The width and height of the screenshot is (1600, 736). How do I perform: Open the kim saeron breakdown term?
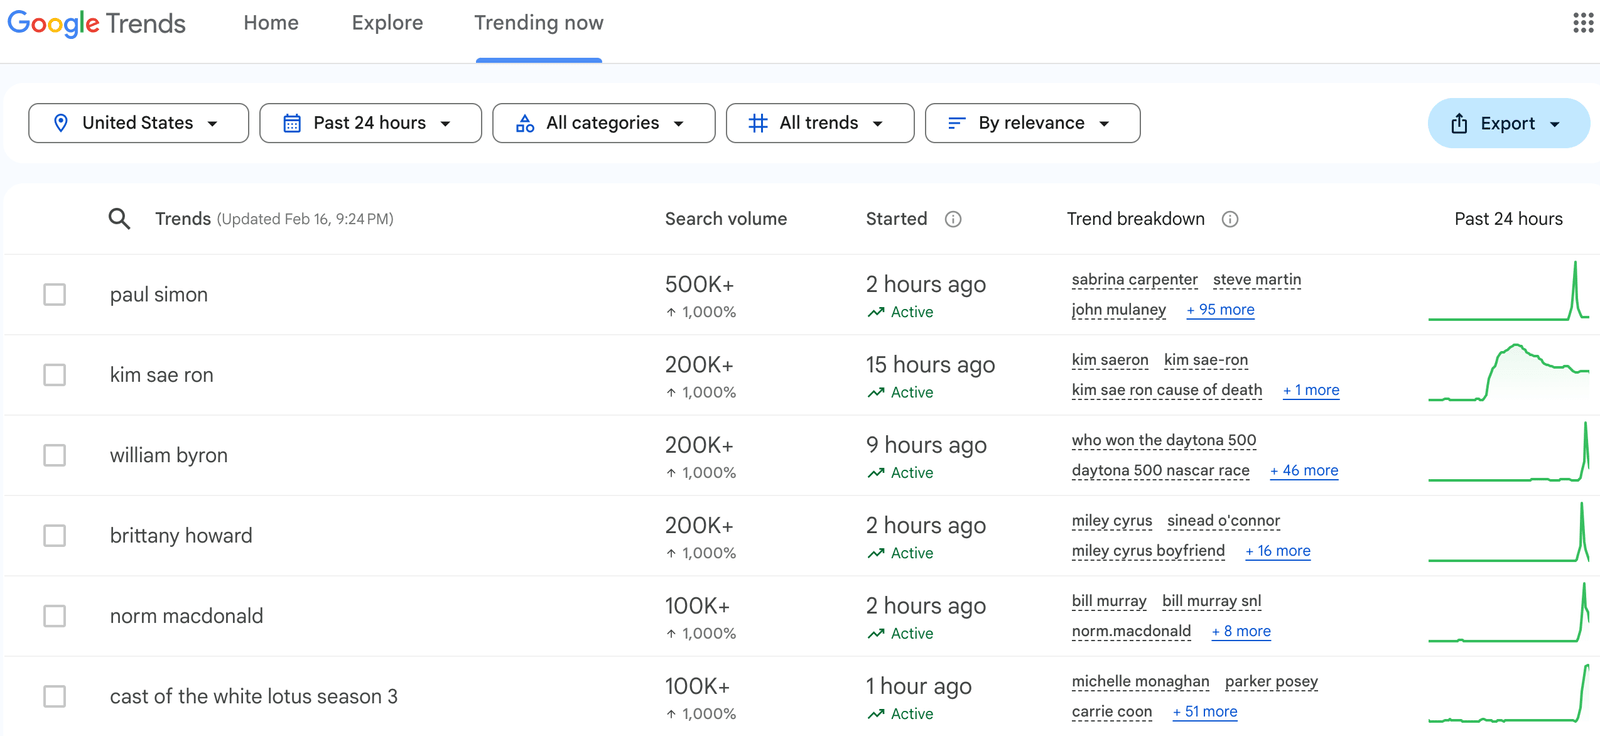pyautogui.click(x=1110, y=360)
